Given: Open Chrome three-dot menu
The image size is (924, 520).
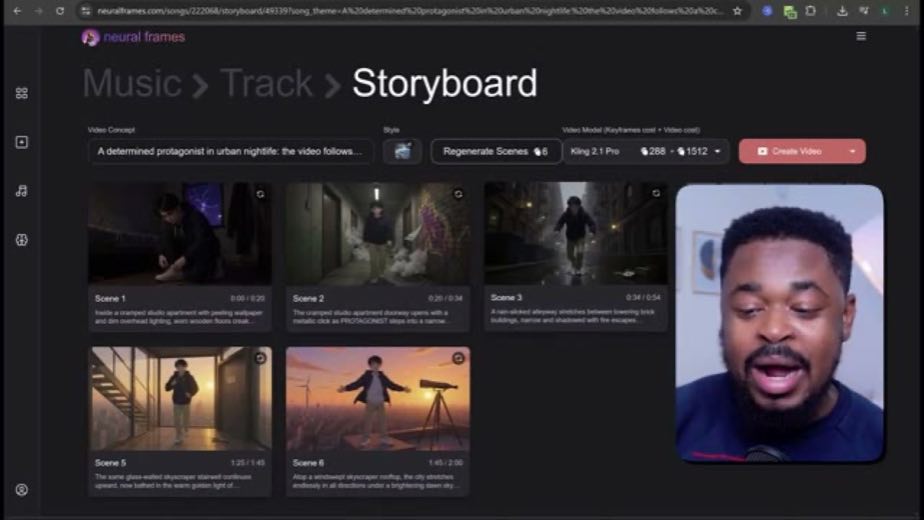Looking at the screenshot, I should [x=906, y=11].
